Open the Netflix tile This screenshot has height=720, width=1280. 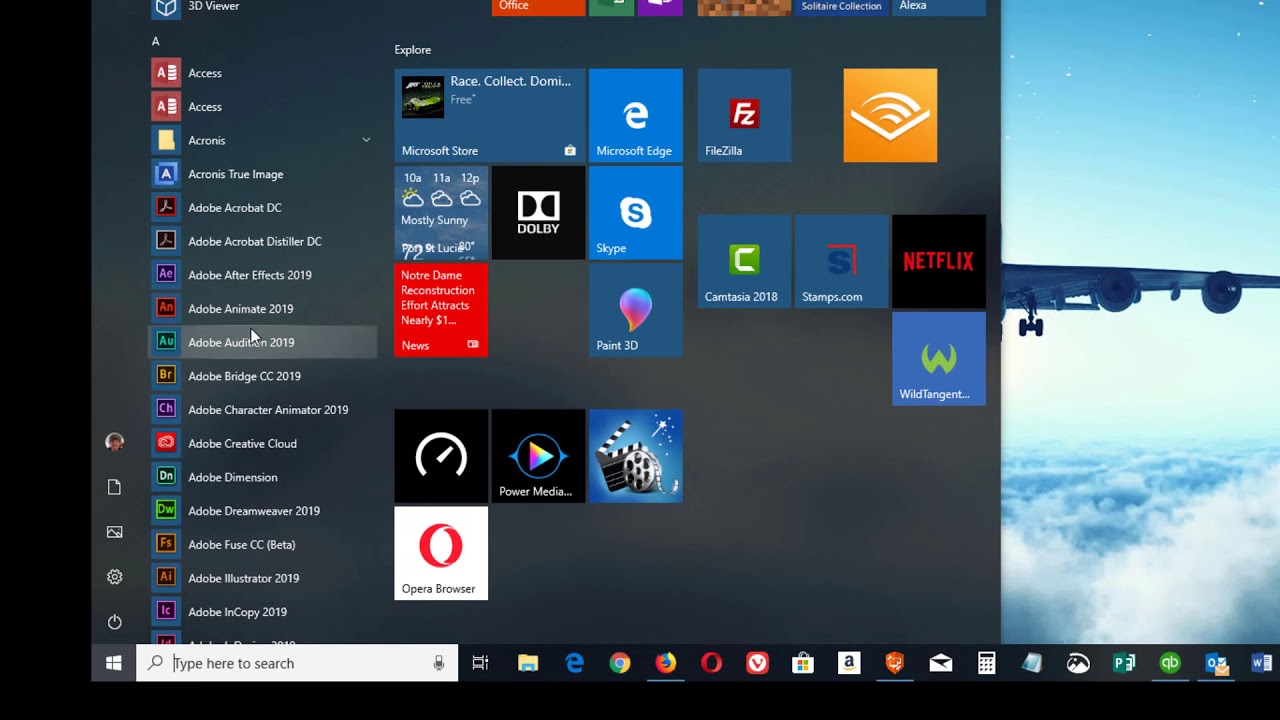tap(938, 261)
